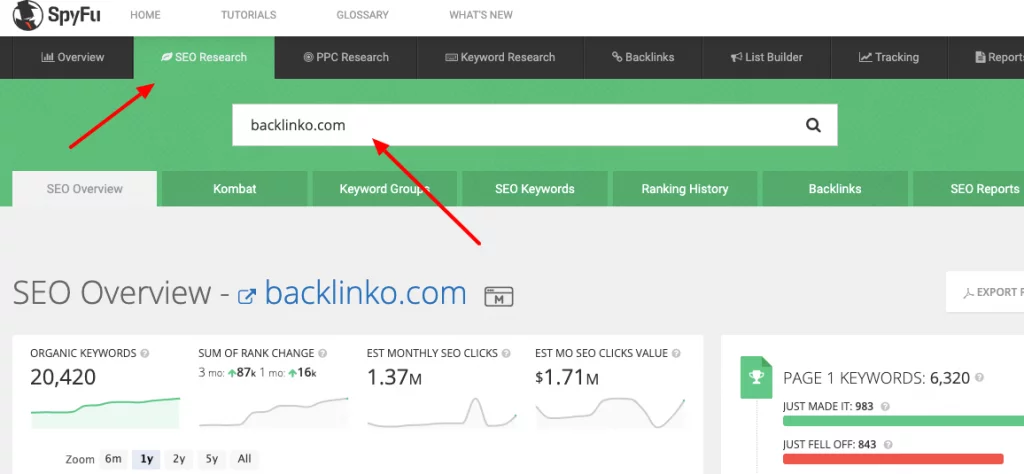Set chart zoom to All
The height and width of the screenshot is (474, 1024).
click(244, 459)
